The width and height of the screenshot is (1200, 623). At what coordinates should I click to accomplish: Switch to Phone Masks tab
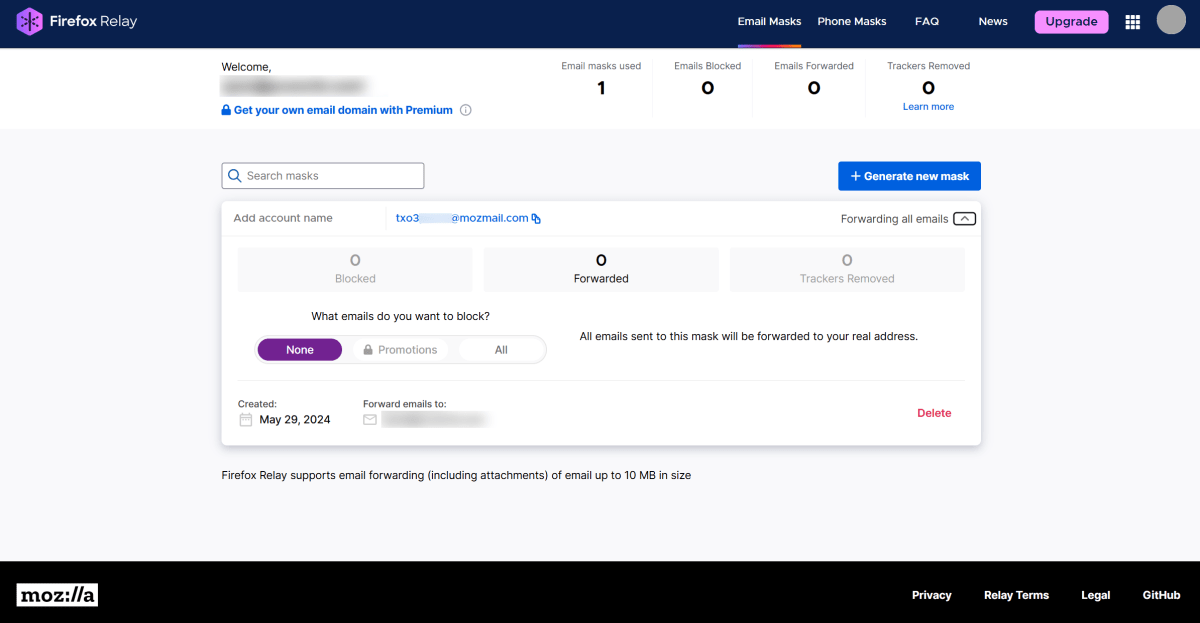click(x=852, y=21)
